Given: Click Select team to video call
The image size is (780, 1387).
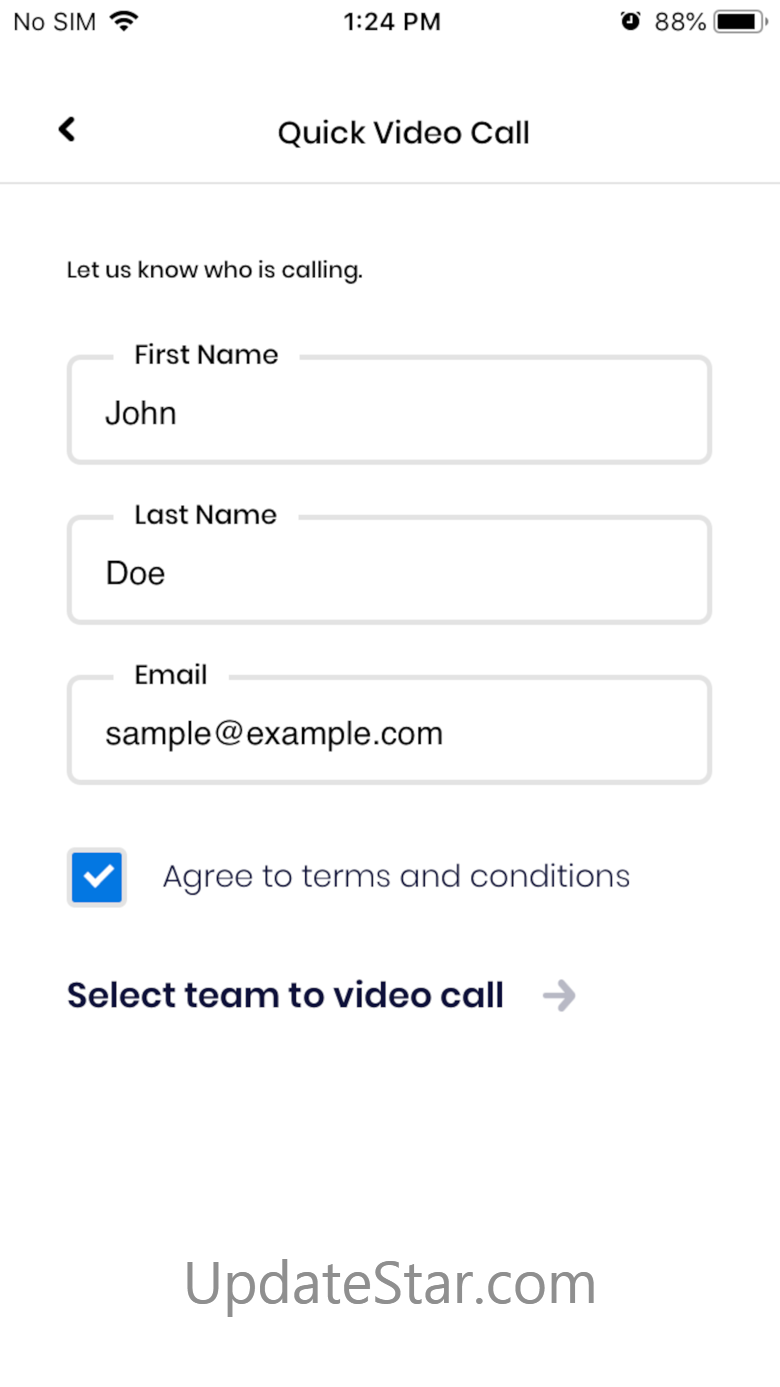Looking at the screenshot, I should click(x=285, y=996).
